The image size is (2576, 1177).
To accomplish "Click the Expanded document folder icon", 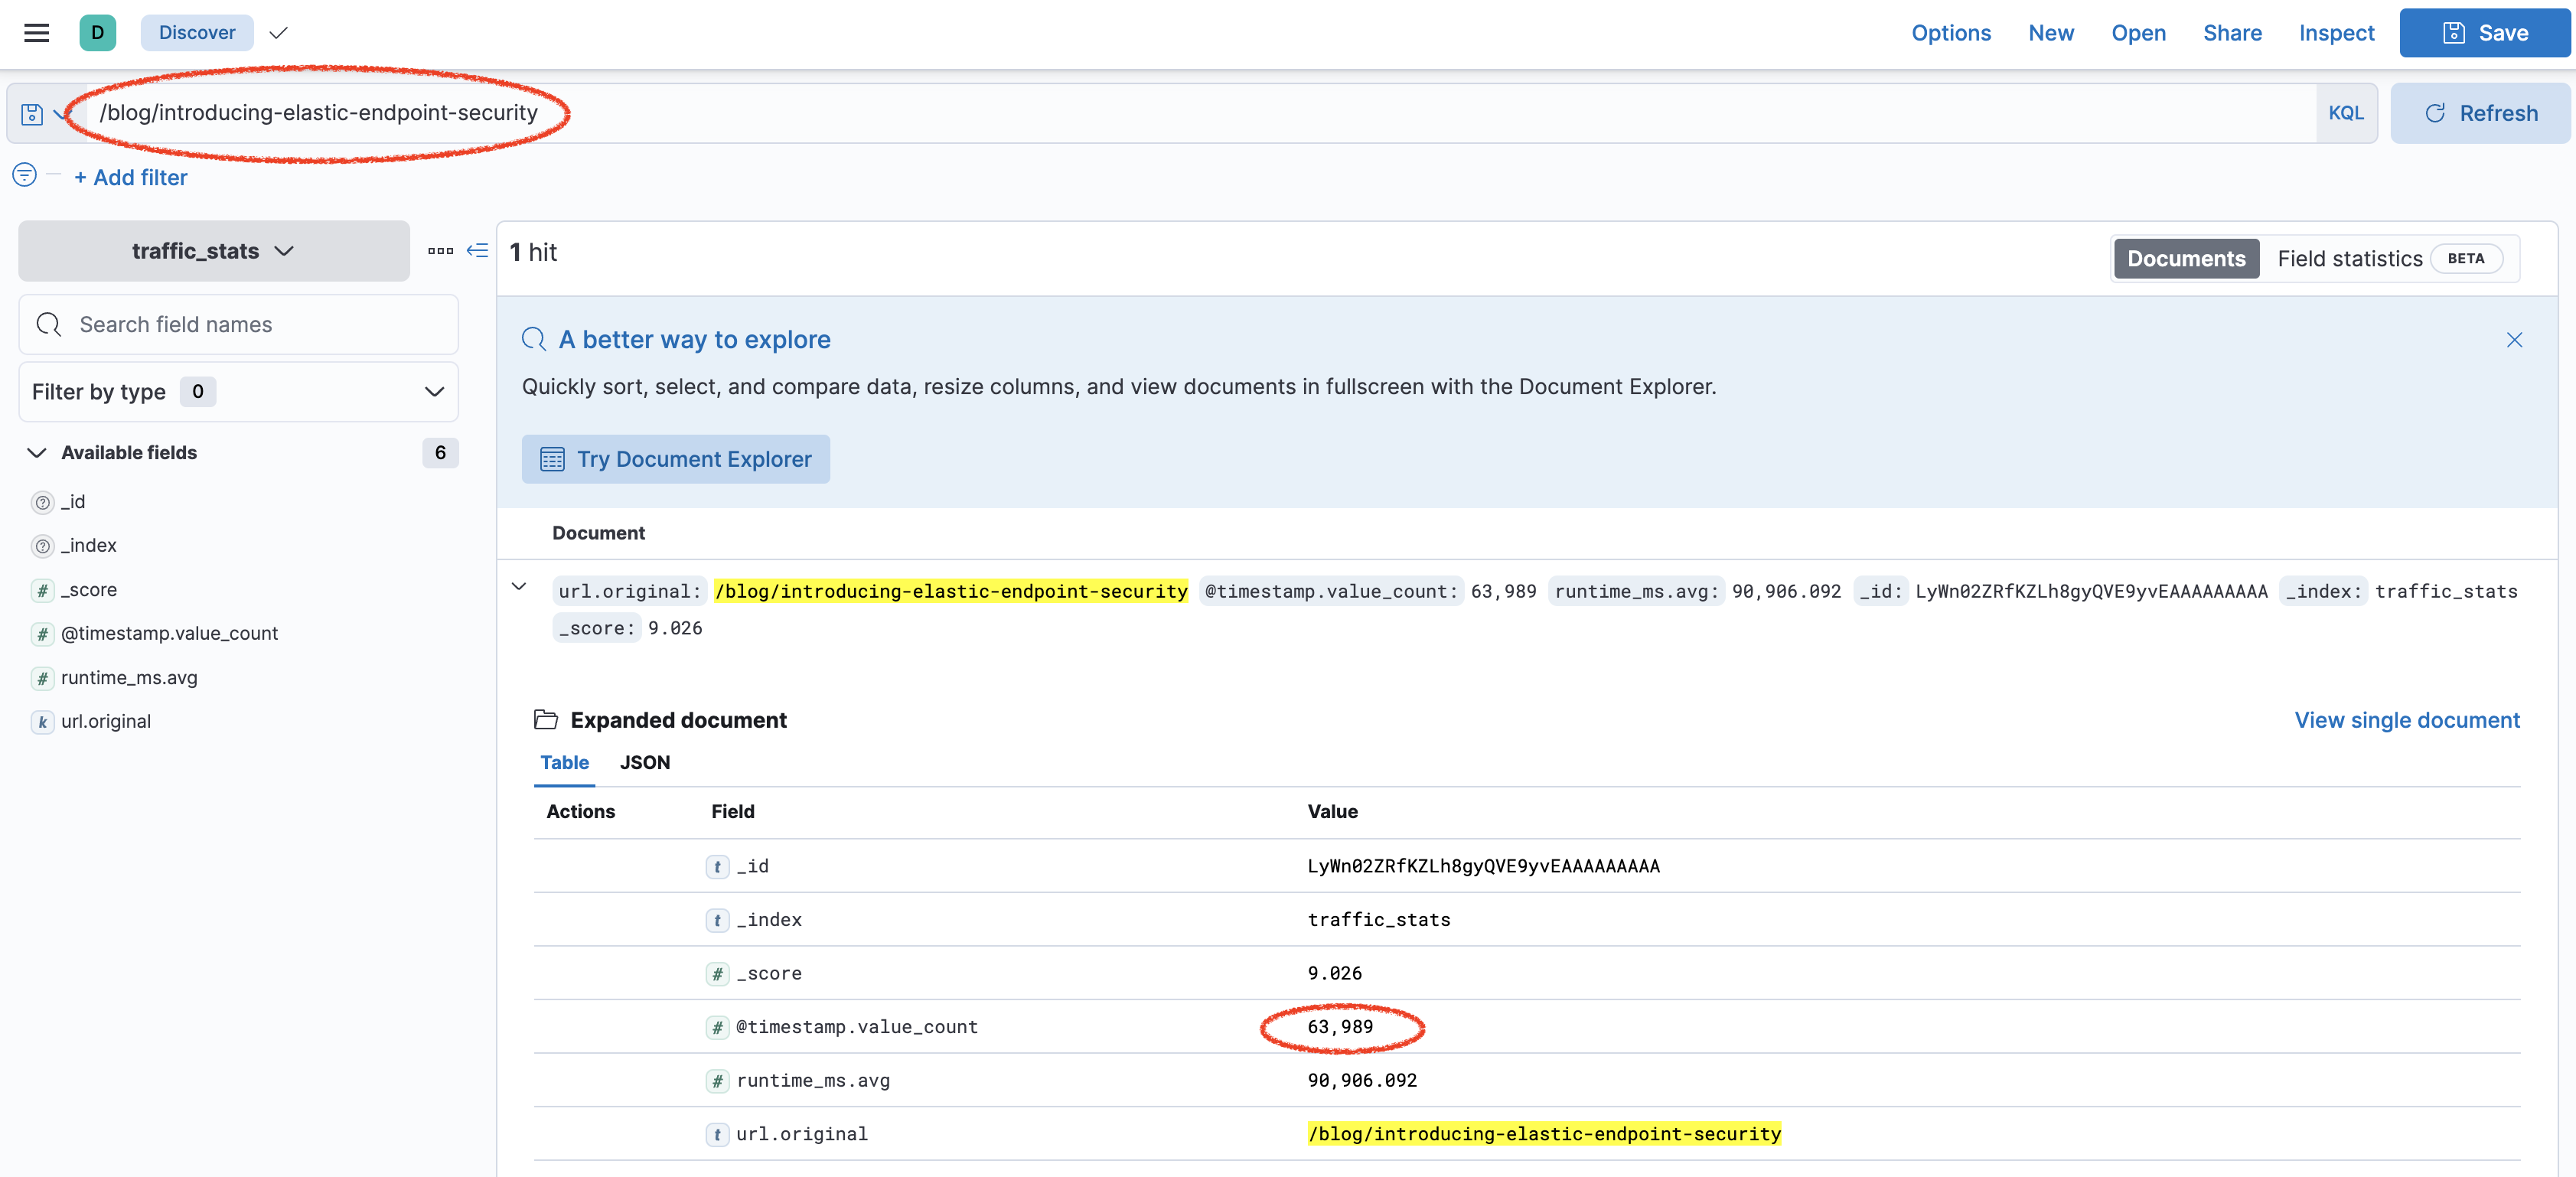I will (546, 720).
